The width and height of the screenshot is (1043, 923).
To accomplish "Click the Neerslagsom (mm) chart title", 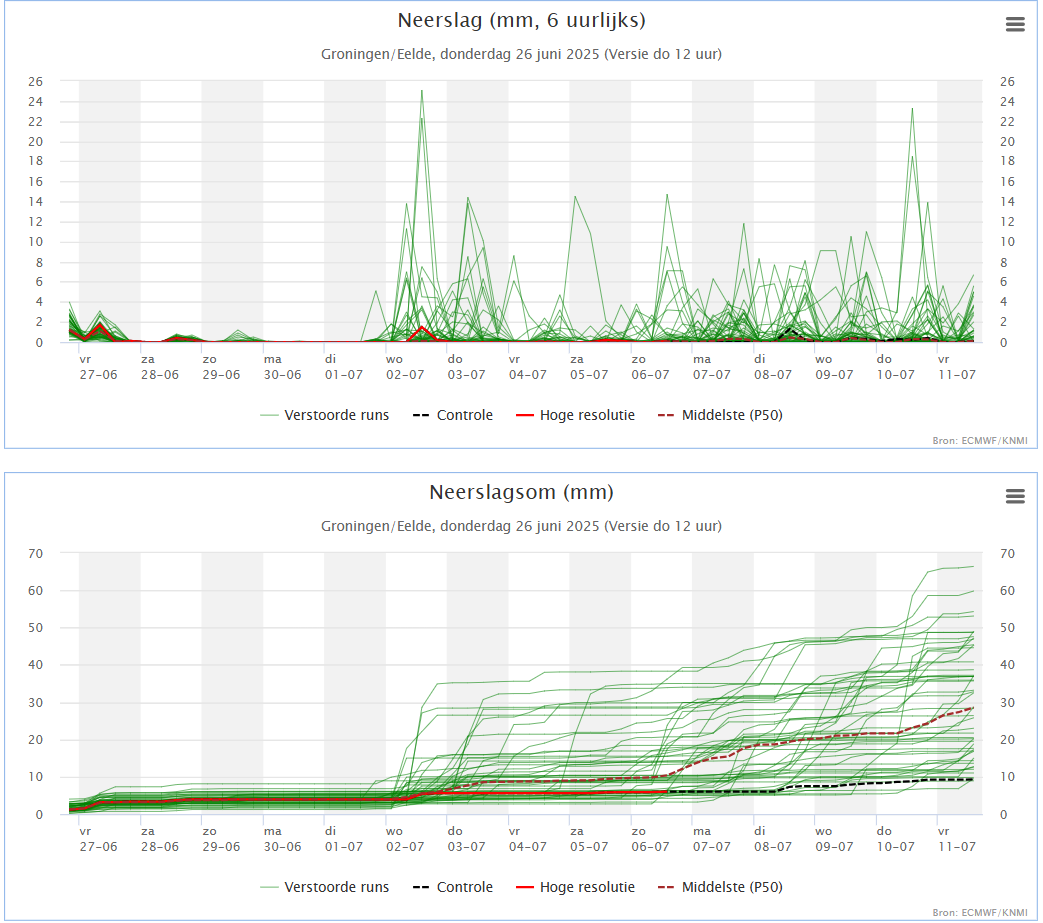I will [x=522, y=493].
